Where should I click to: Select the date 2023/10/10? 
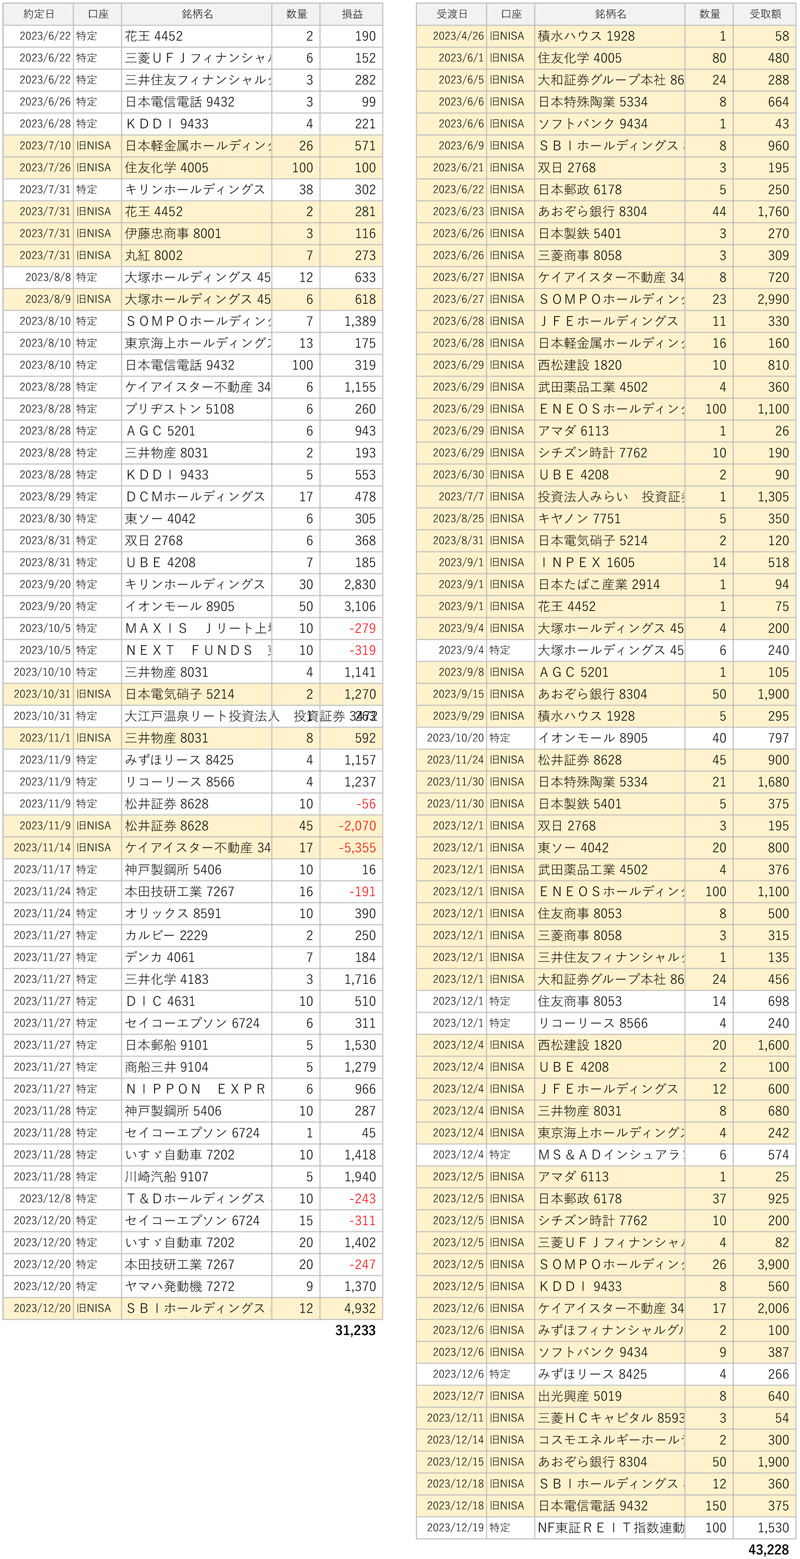pyautogui.click(x=43, y=672)
